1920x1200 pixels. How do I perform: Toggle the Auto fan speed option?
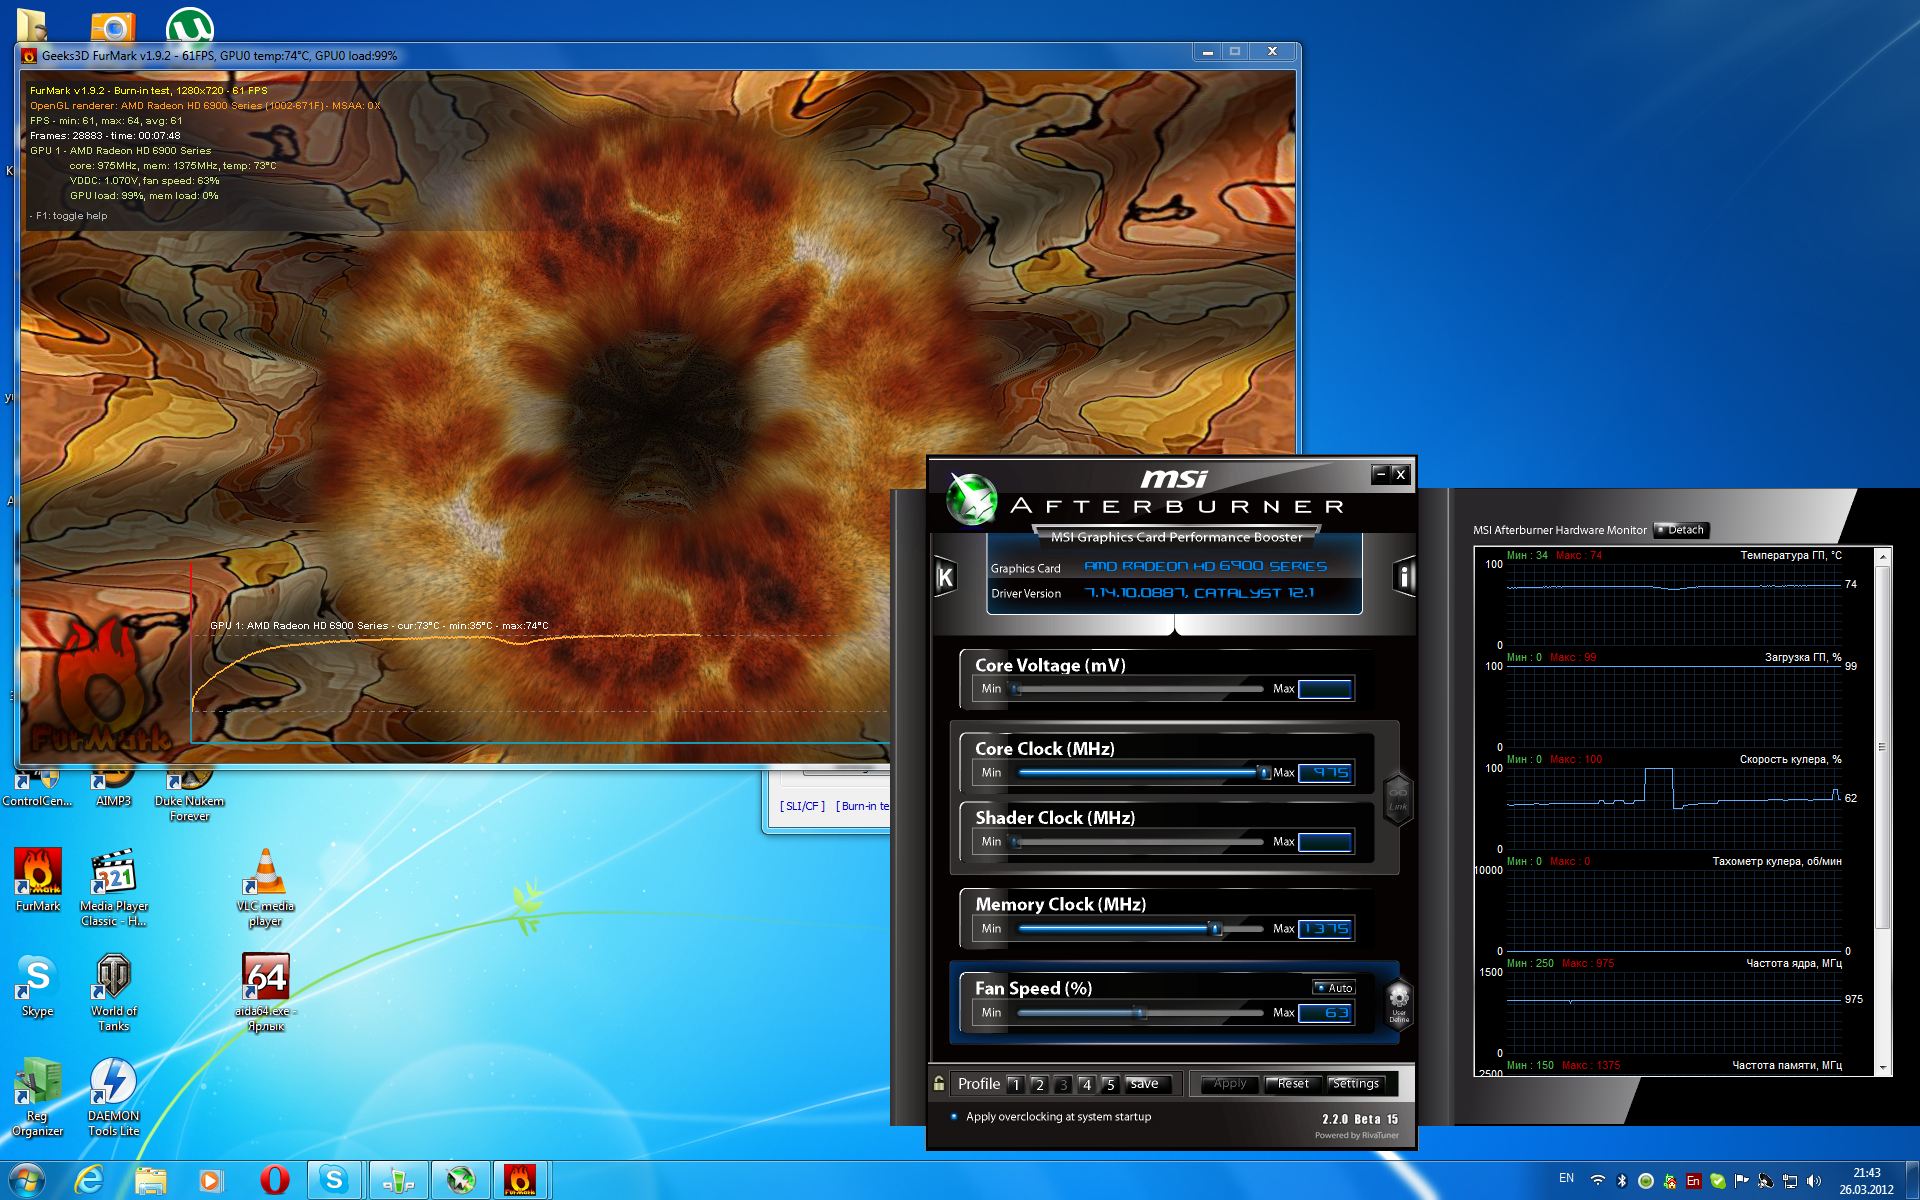[x=1334, y=987]
